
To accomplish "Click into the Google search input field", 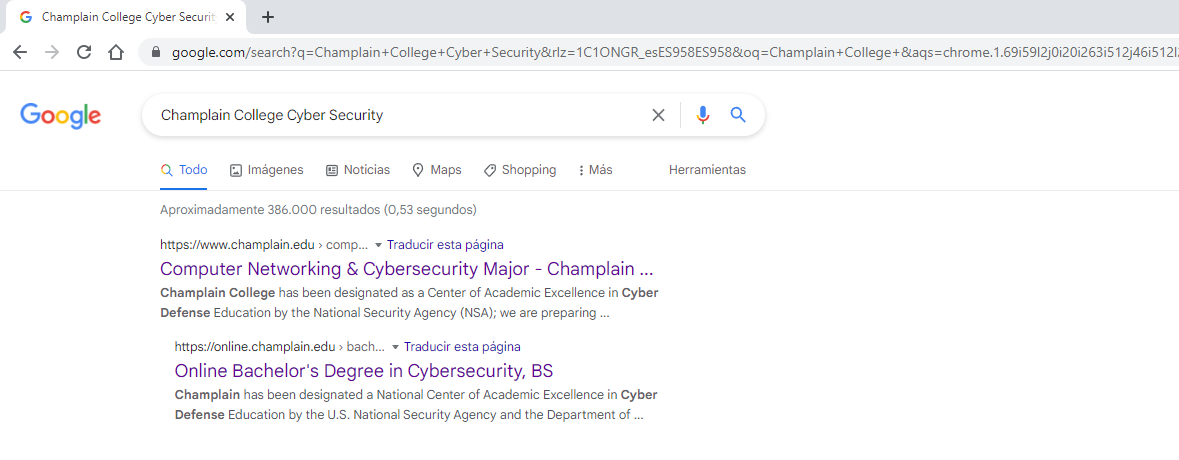I will [x=400, y=115].
